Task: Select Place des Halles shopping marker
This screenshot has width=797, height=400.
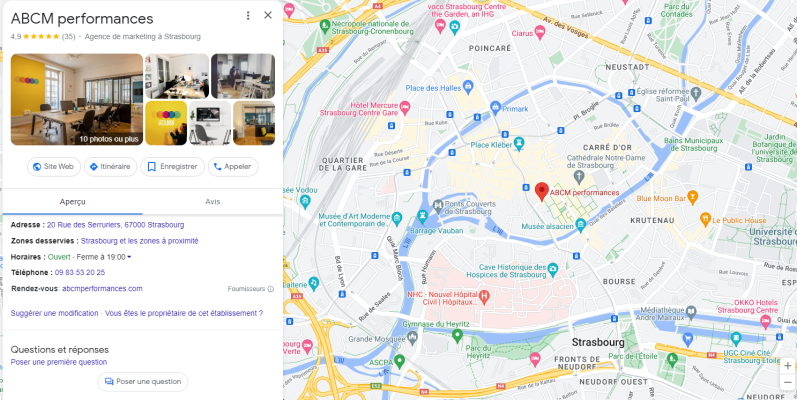Action: [x=468, y=87]
